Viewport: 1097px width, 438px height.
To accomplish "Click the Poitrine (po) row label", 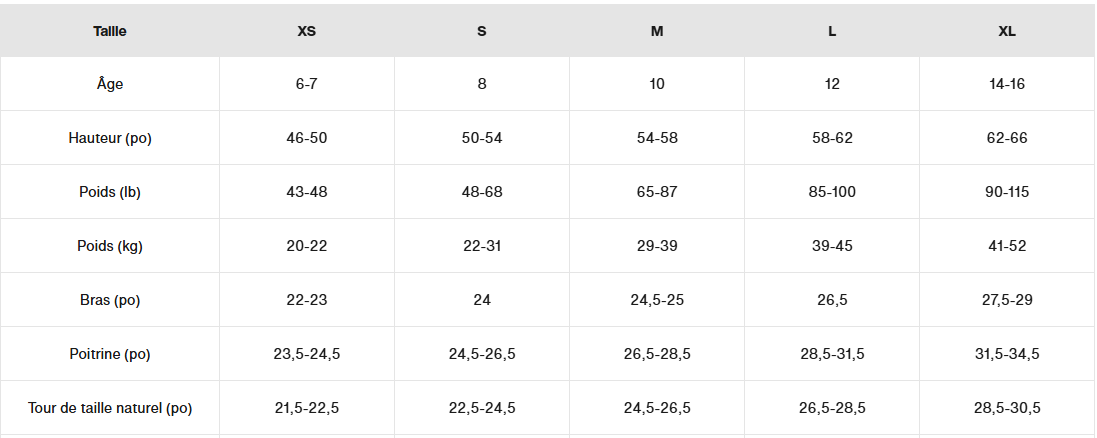I will [110, 354].
